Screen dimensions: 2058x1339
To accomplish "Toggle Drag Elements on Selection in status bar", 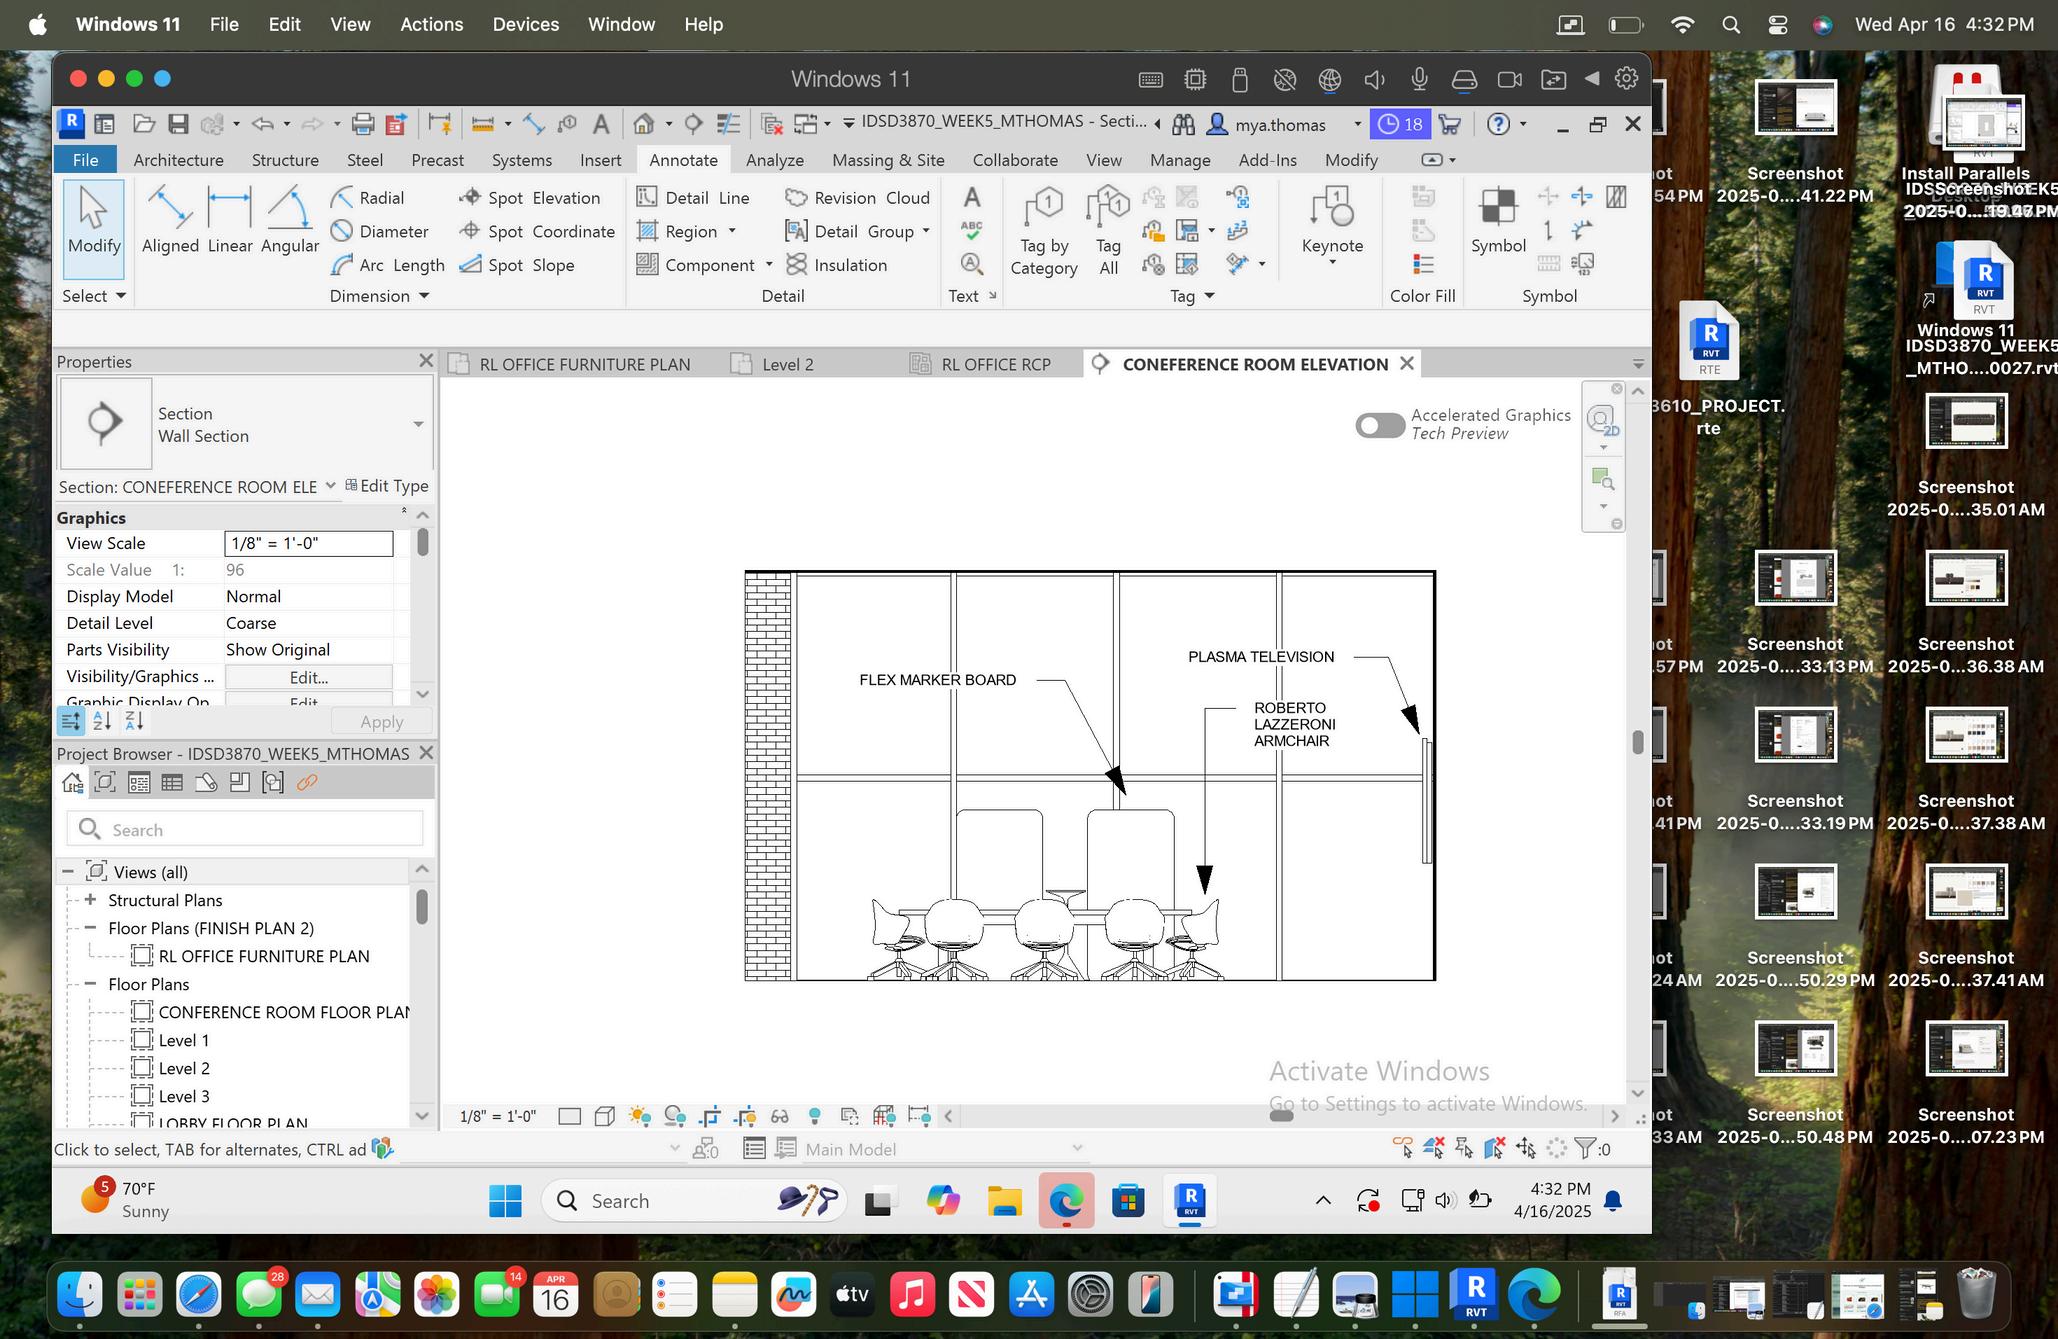I will point(1526,1148).
